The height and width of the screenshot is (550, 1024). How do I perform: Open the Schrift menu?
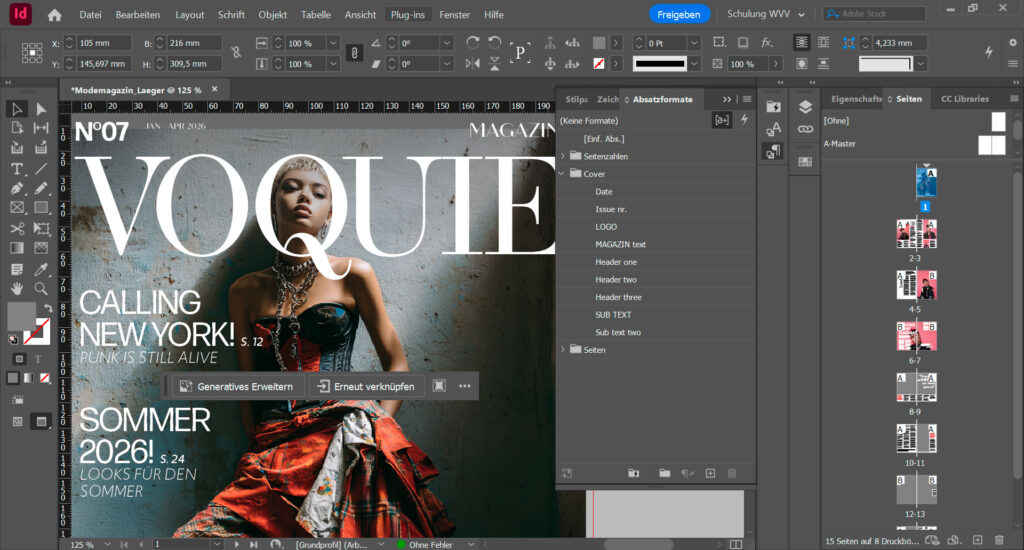point(231,14)
